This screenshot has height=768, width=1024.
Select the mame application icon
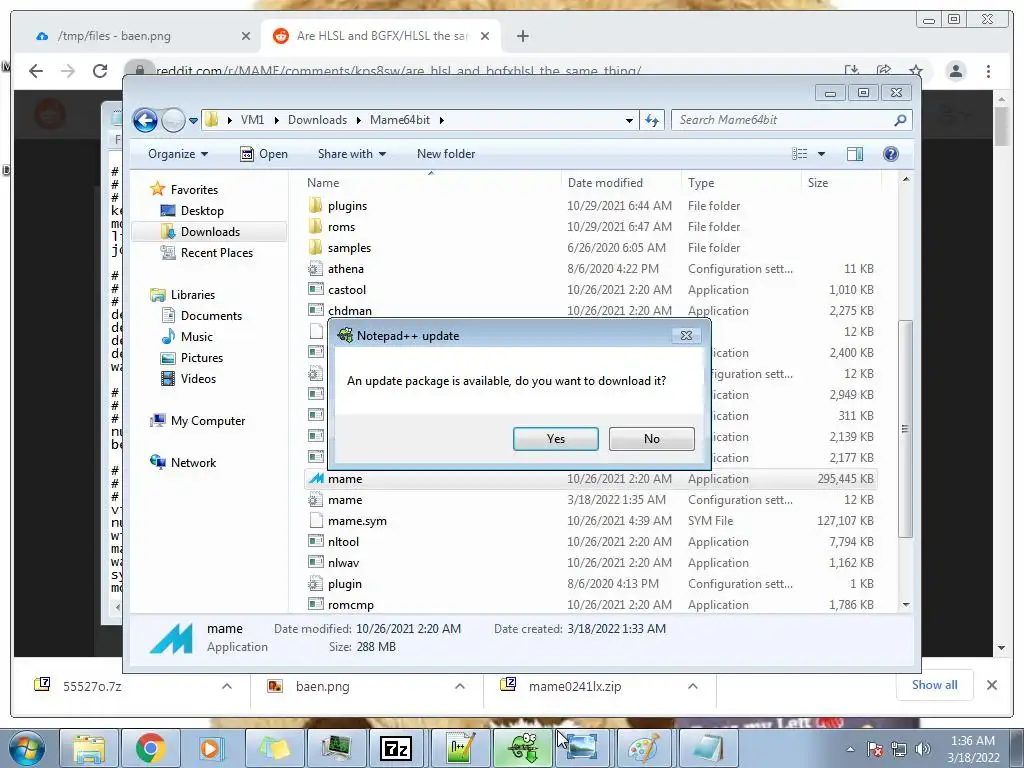click(316, 479)
